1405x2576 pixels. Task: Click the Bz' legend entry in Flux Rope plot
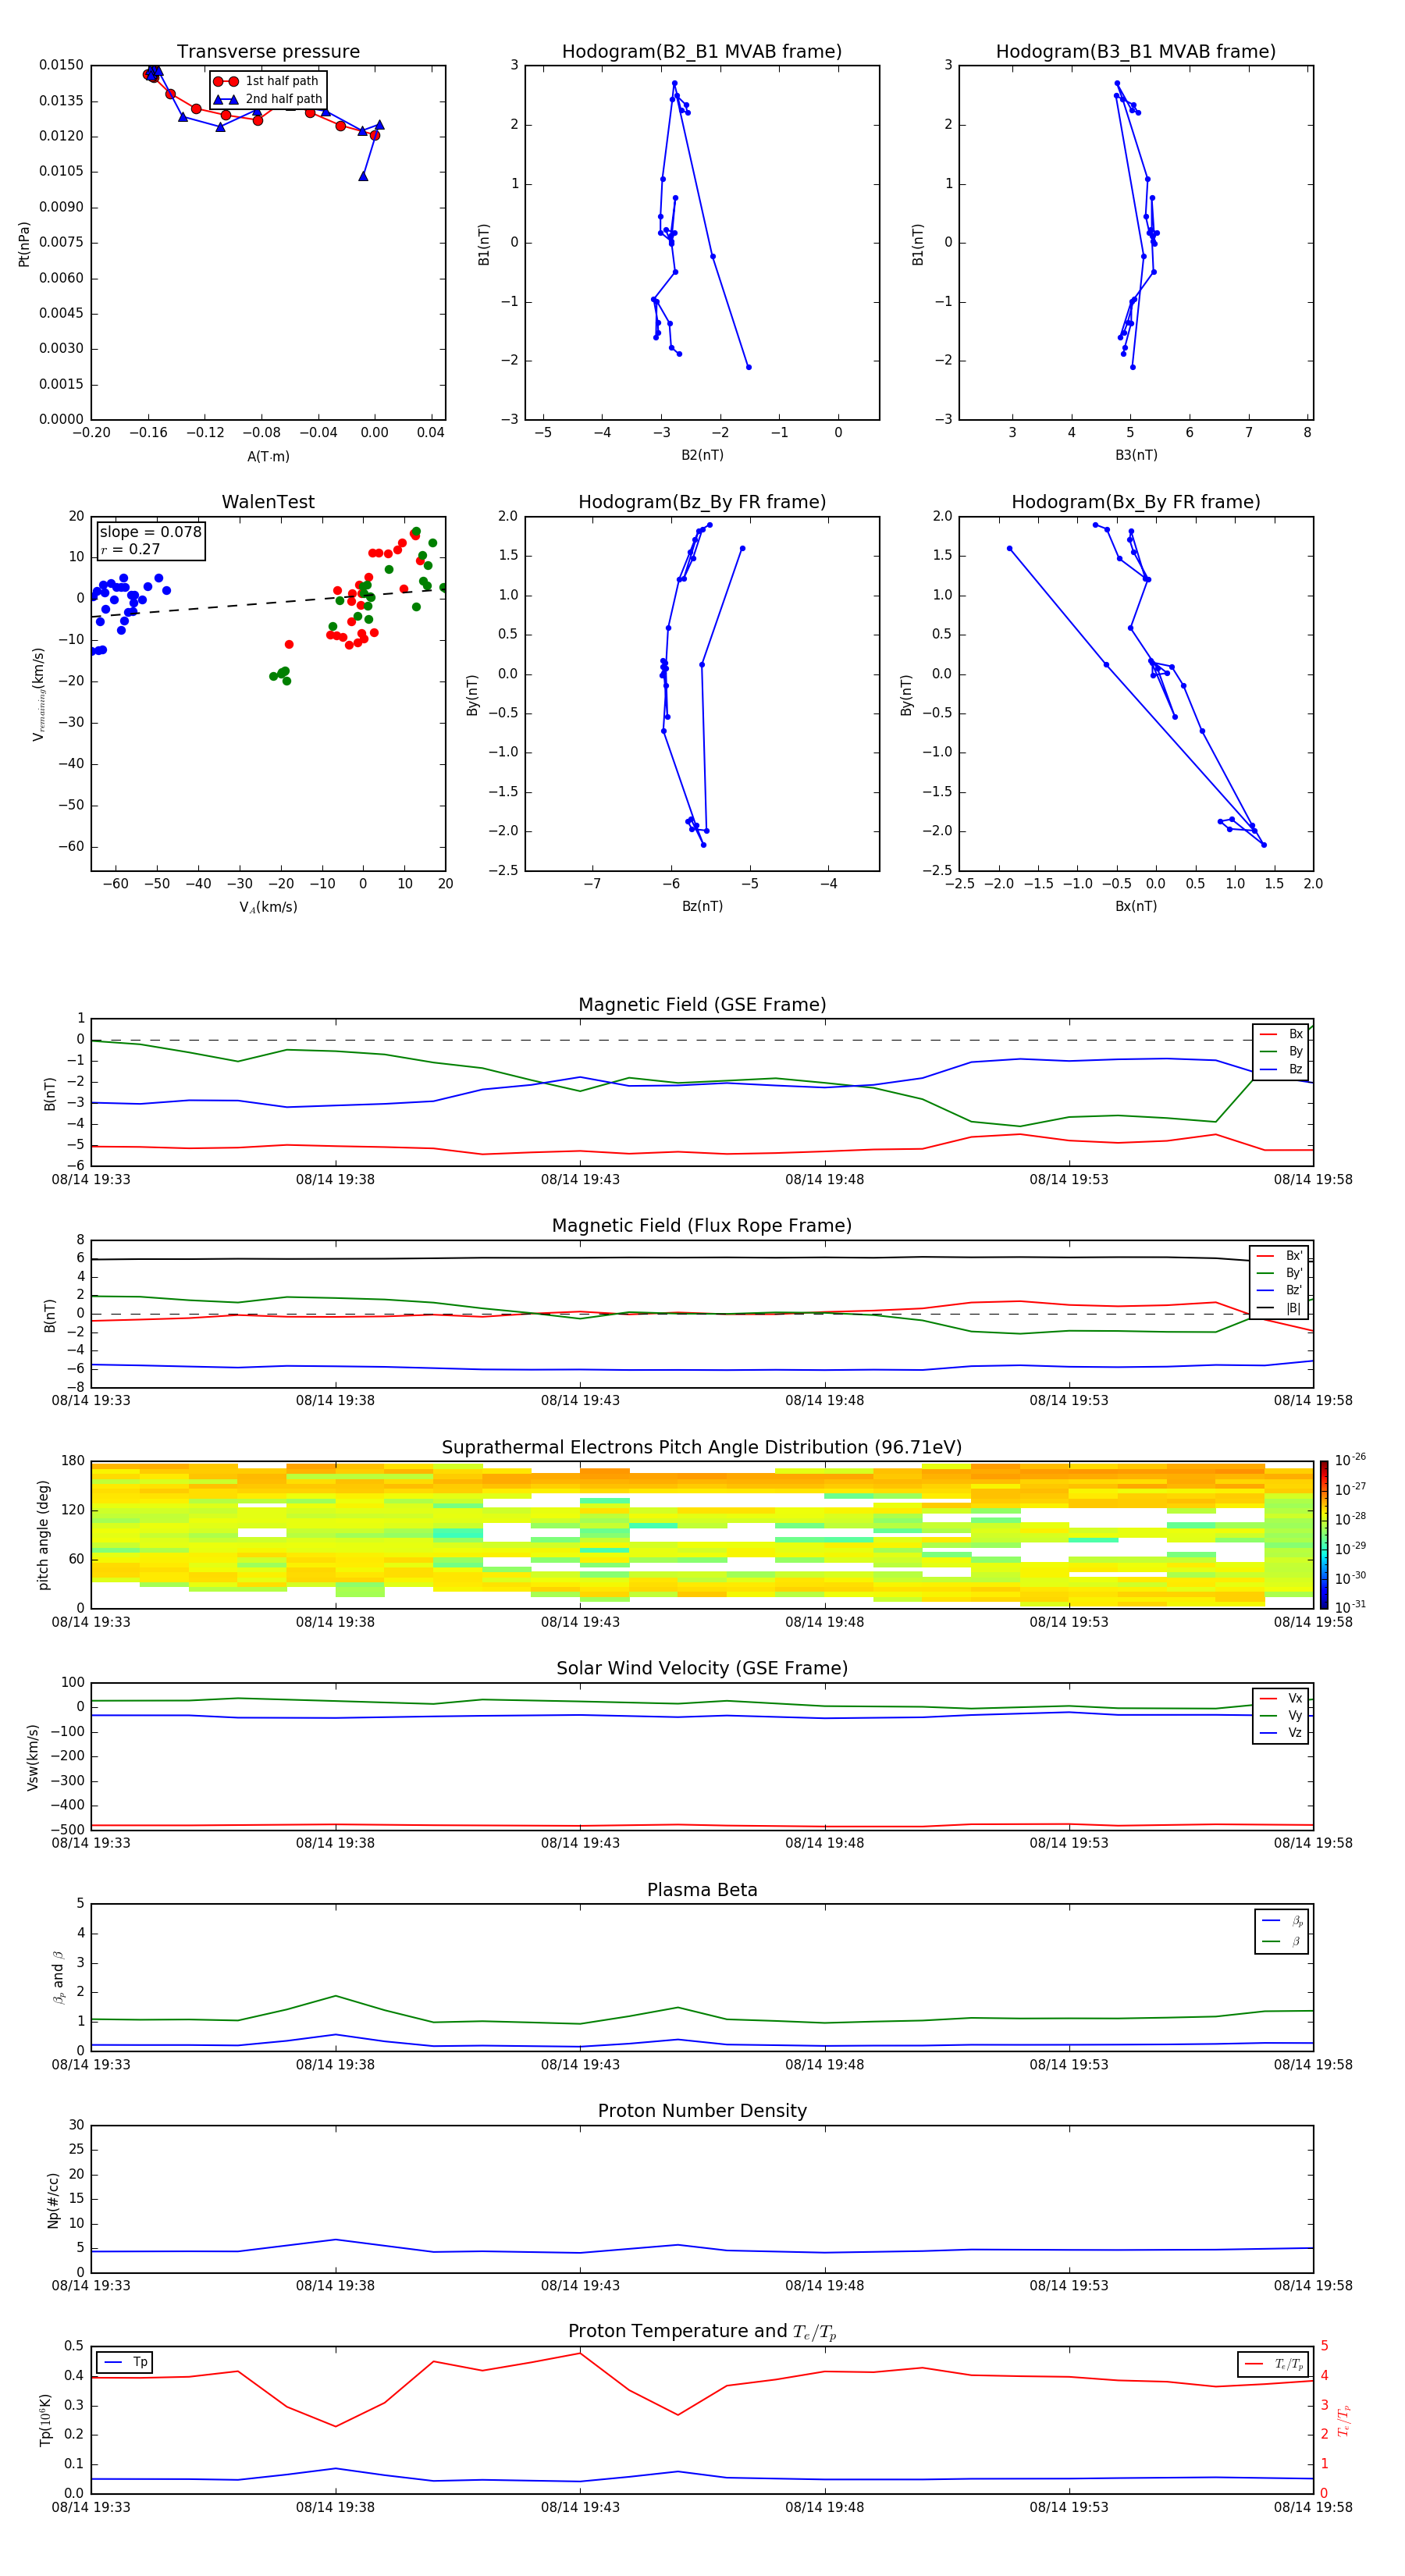coord(1279,1290)
